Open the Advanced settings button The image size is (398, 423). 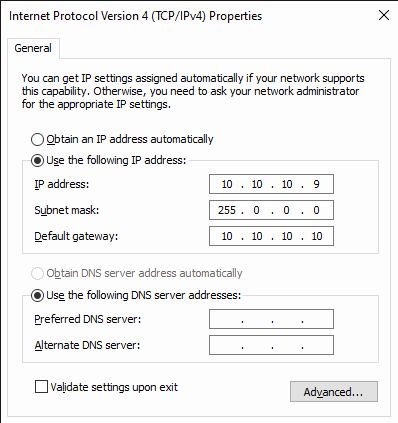pyautogui.click(x=334, y=392)
